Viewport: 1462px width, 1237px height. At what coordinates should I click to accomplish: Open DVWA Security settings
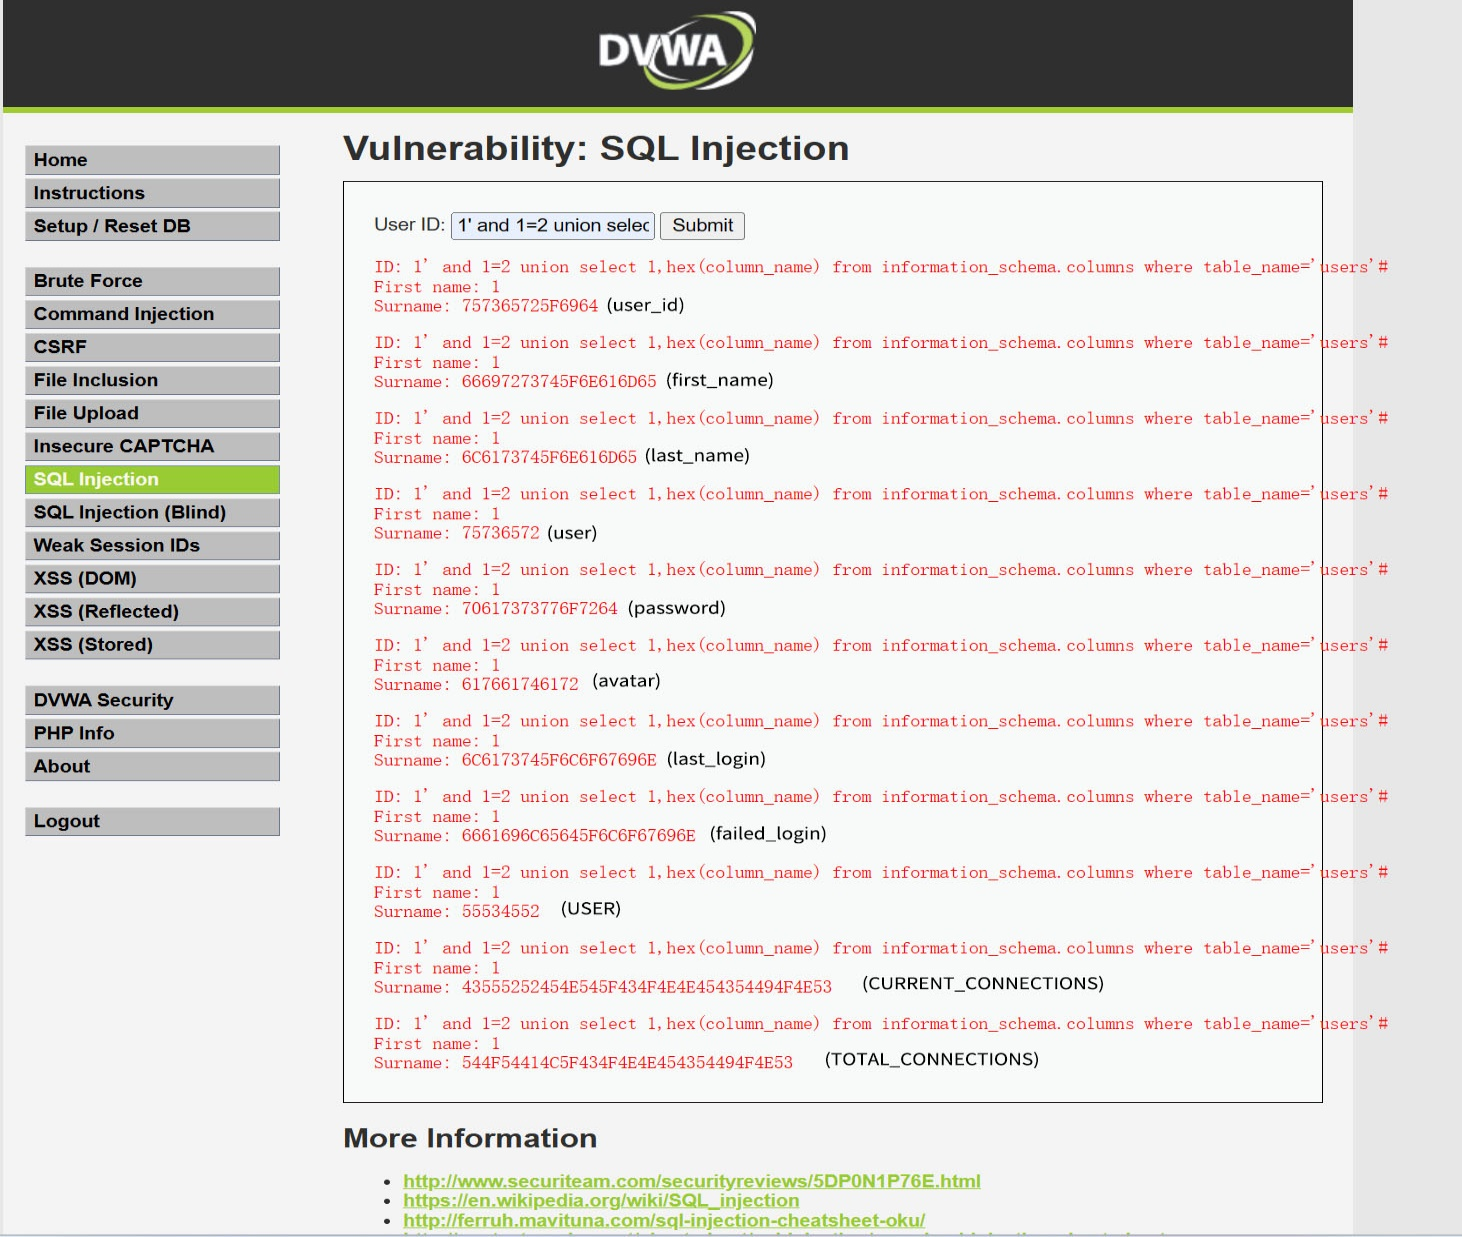point(152,700)
